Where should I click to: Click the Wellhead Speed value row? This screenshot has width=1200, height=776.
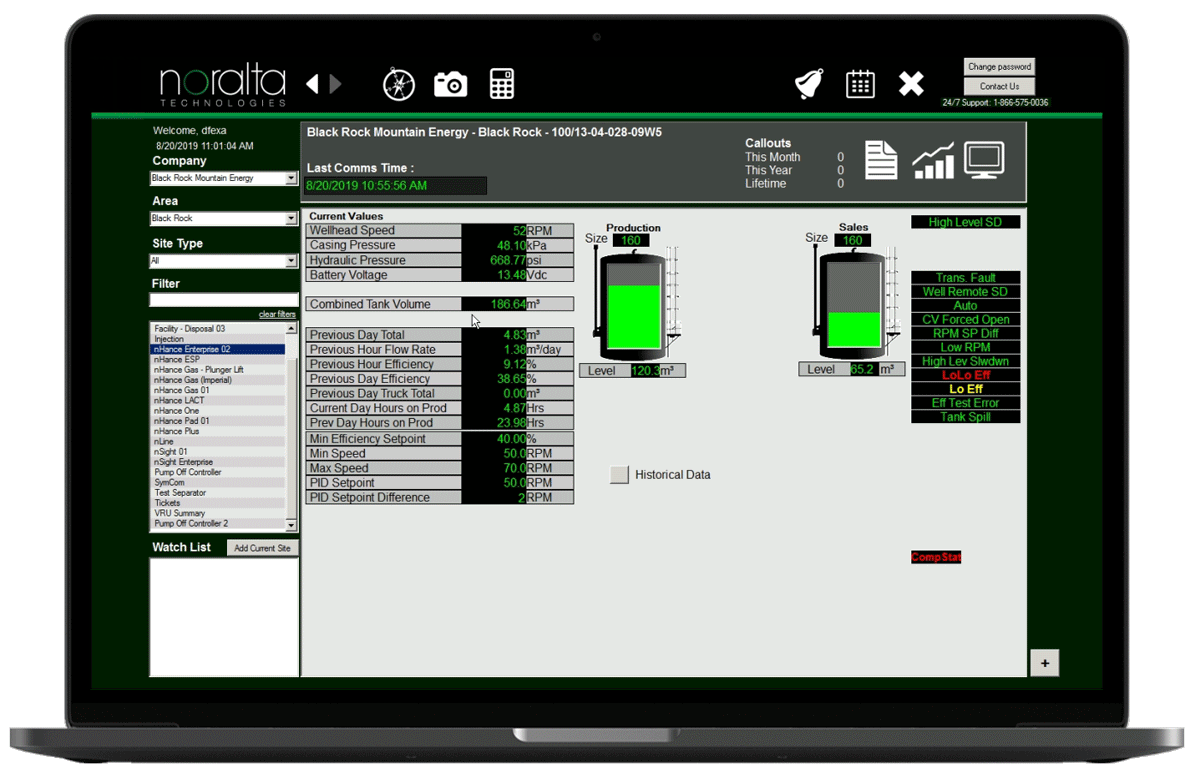[x=440, y=231]
